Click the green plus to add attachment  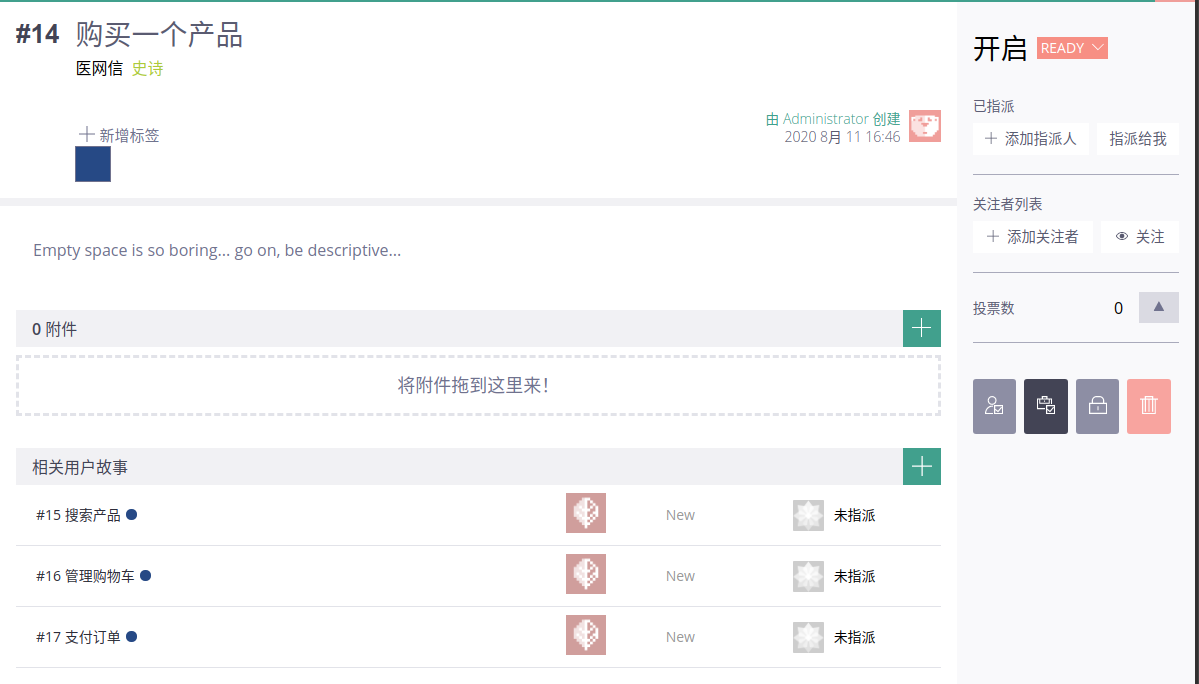921,329
